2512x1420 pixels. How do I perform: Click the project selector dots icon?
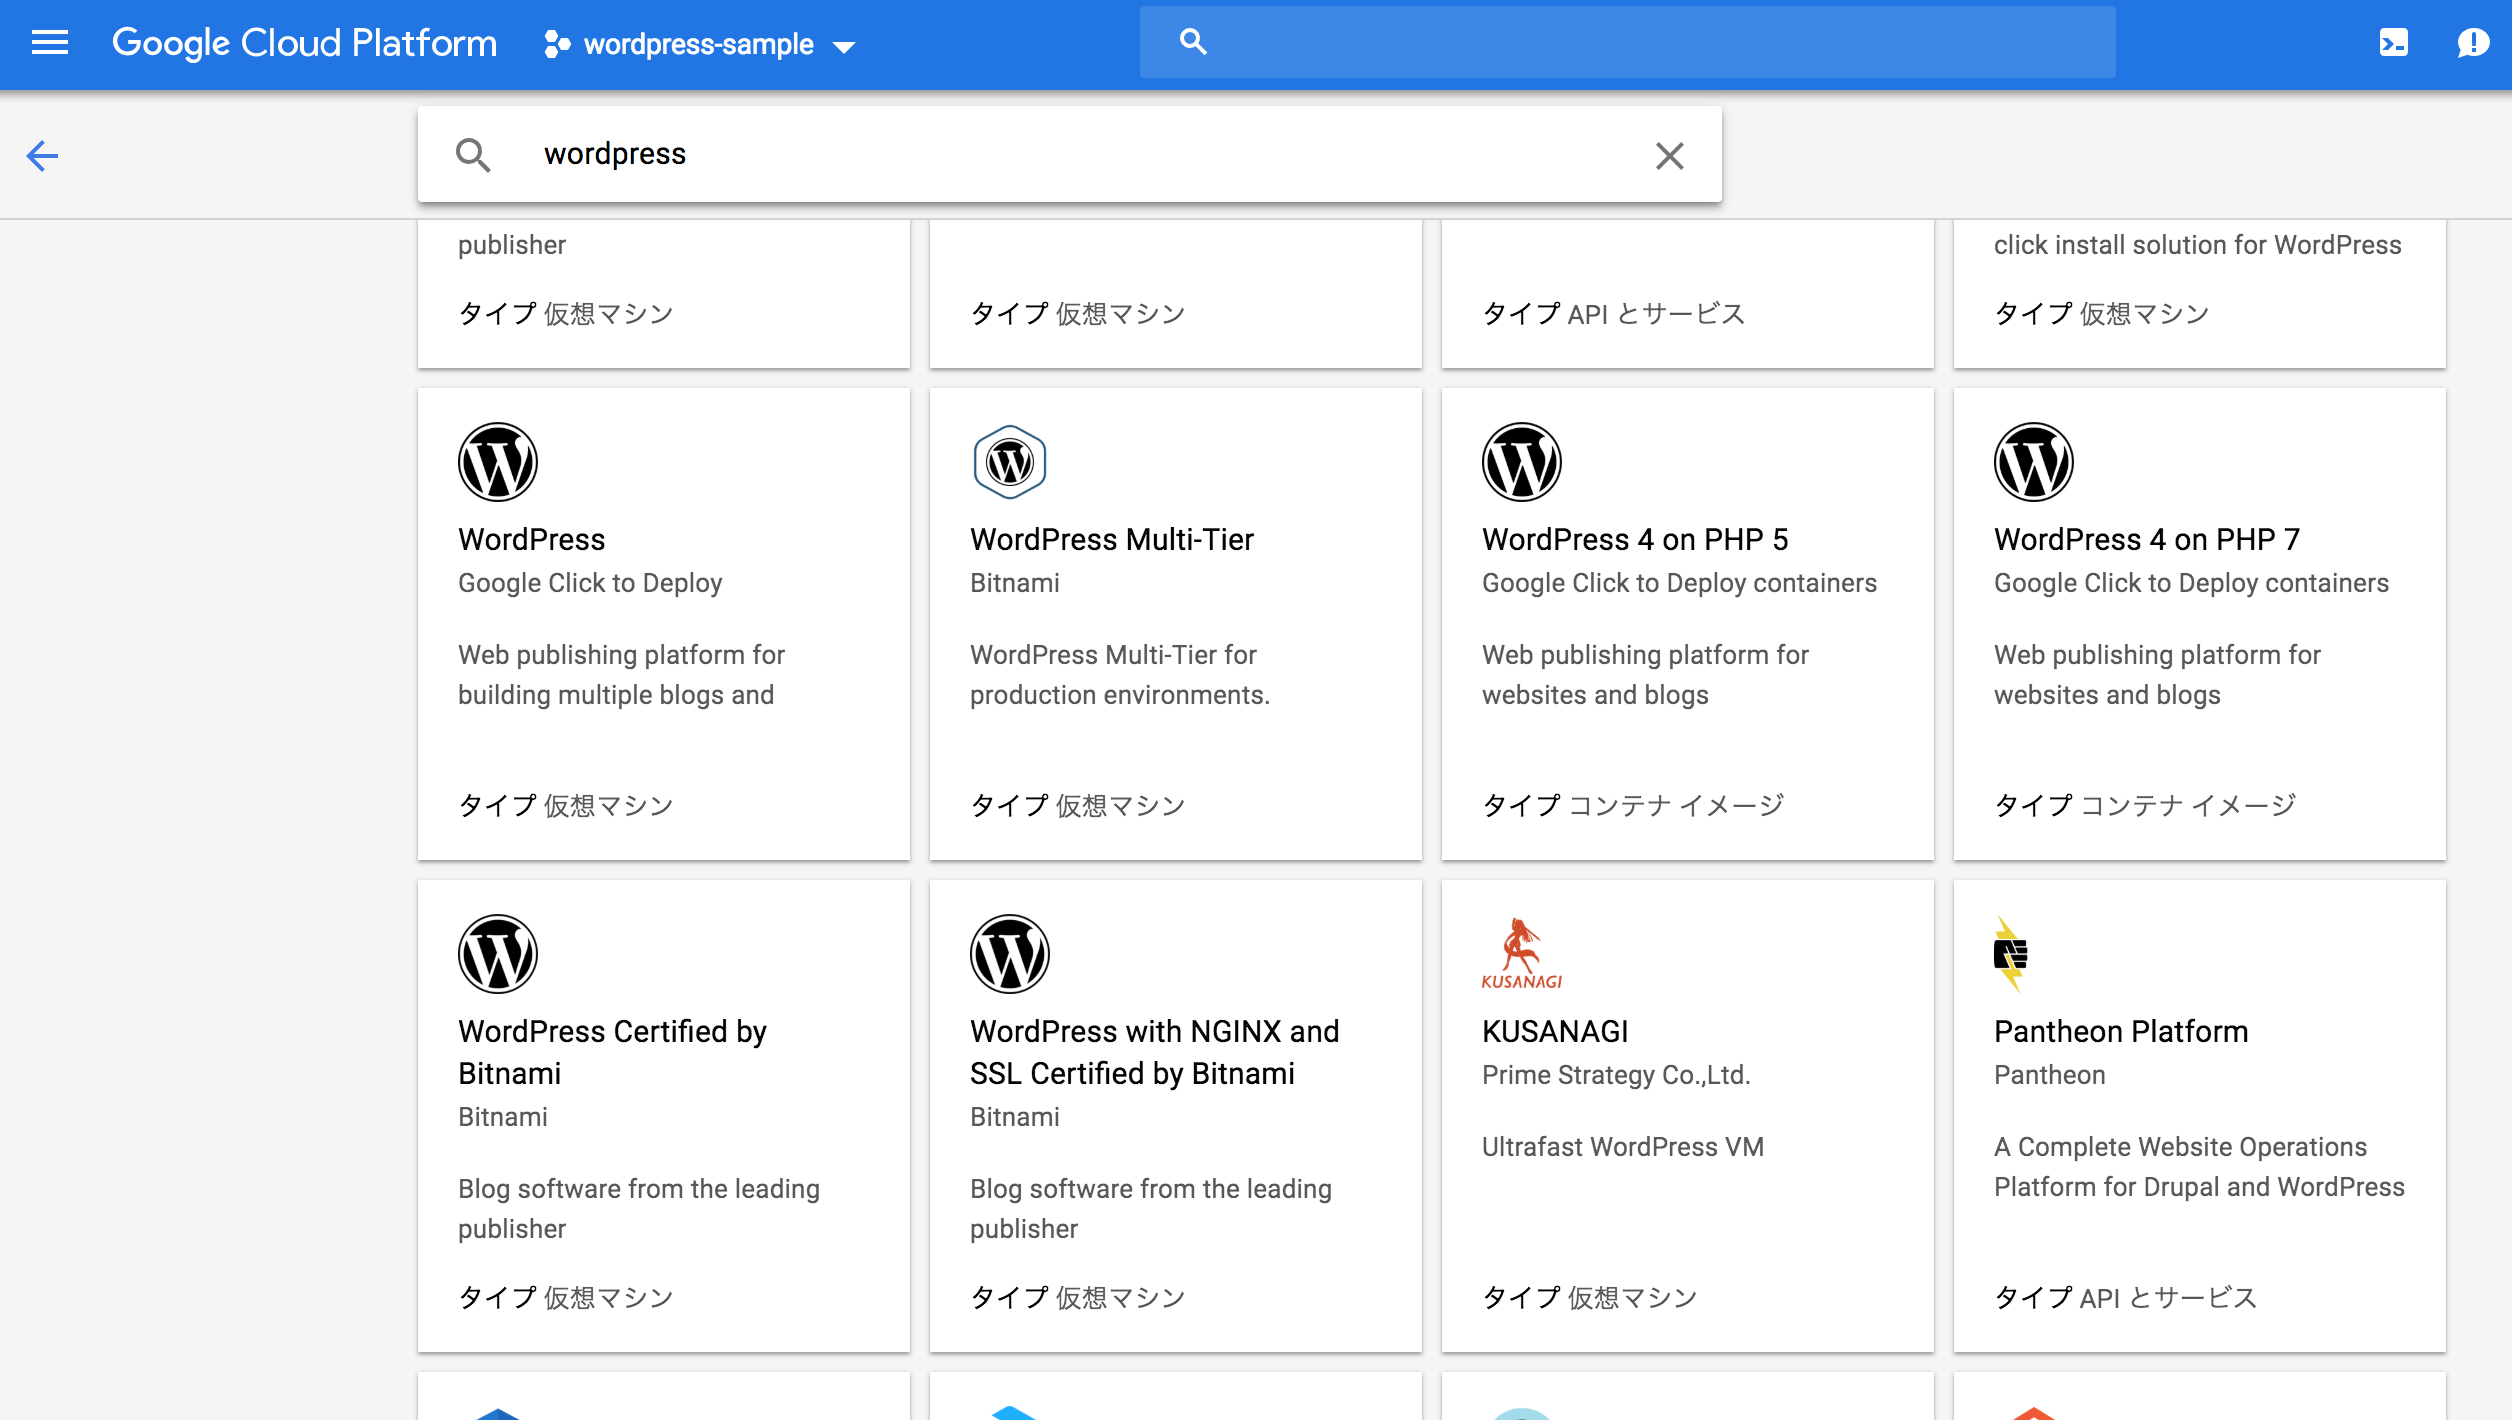pyautogui.click(x=557, y=44)
